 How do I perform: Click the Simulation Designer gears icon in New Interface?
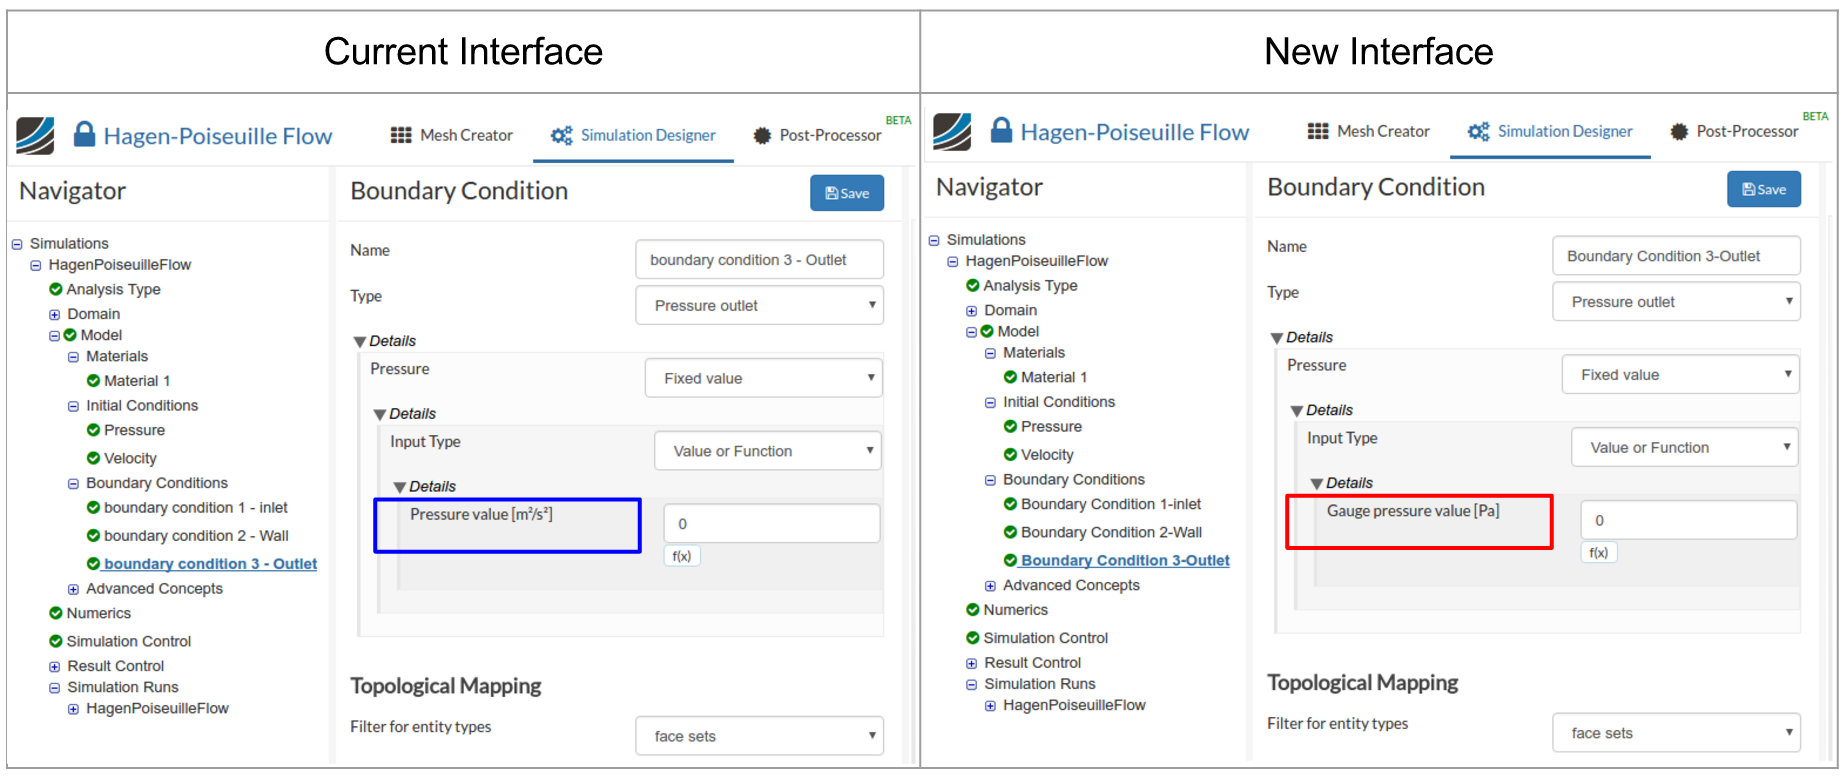click(1478, 131)
